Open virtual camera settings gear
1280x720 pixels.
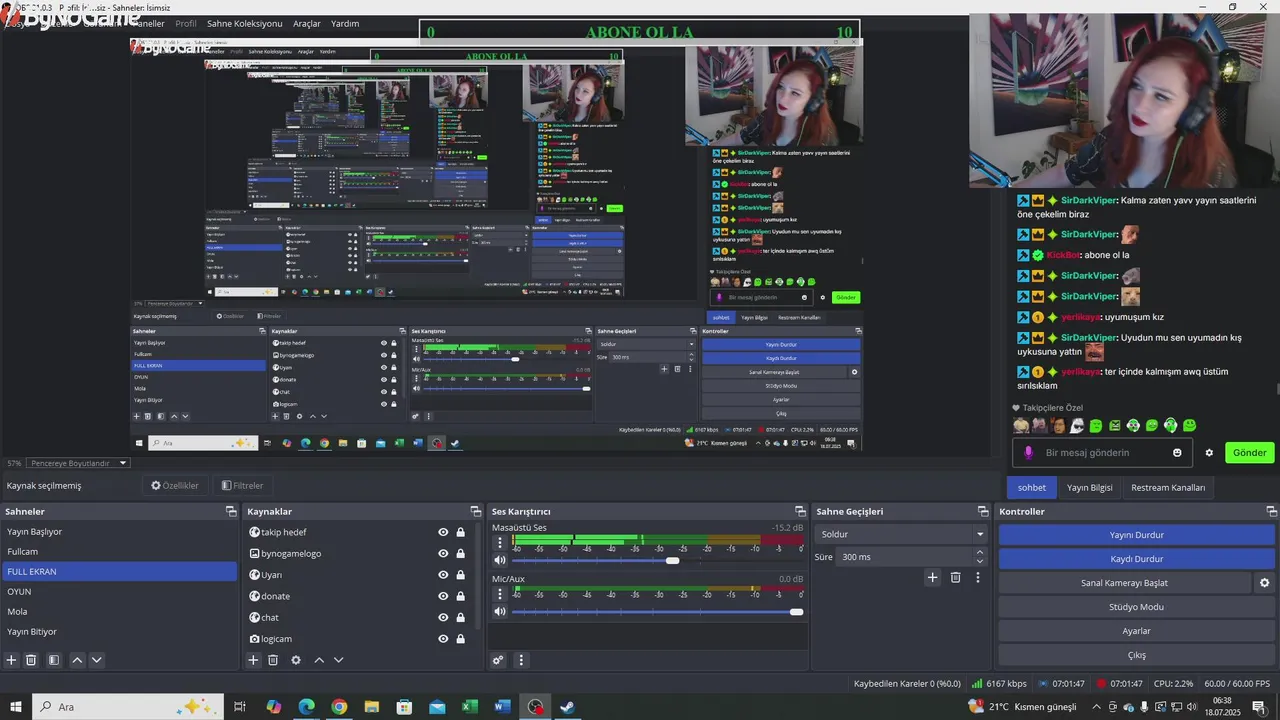[x=1264, y=583]
